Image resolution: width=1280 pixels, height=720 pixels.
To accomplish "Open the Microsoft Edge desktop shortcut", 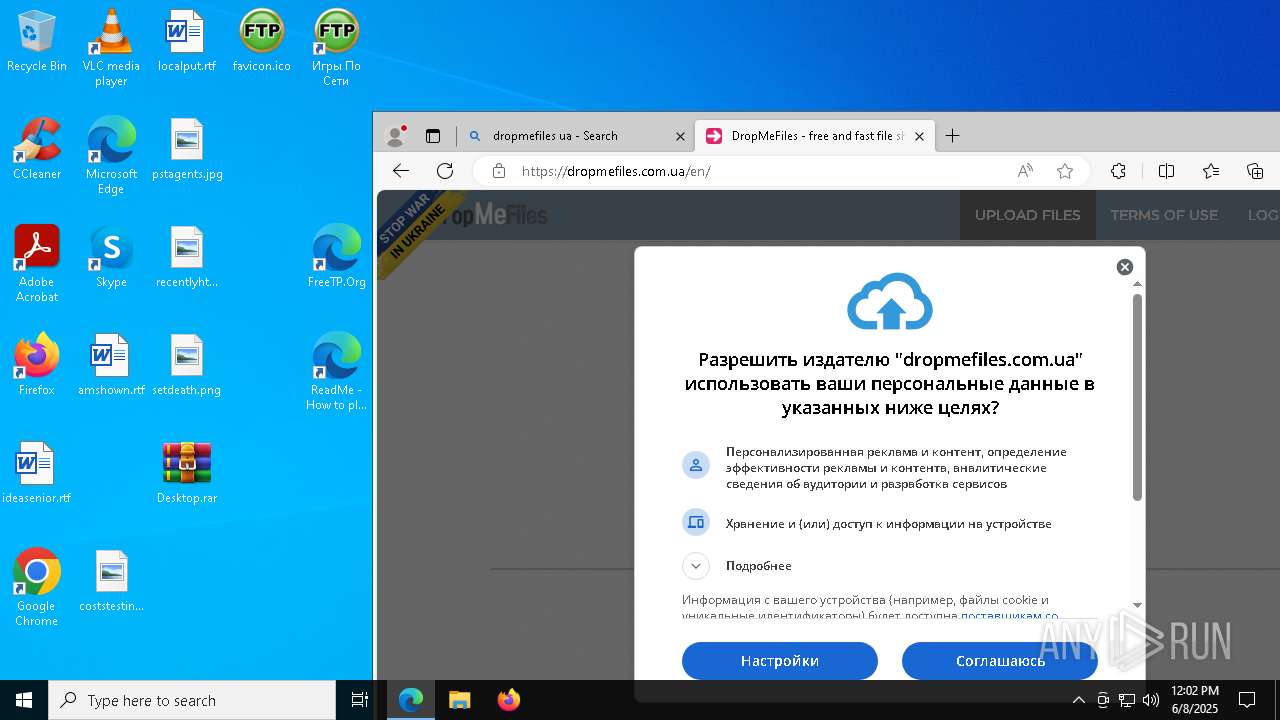I will 111,156.
